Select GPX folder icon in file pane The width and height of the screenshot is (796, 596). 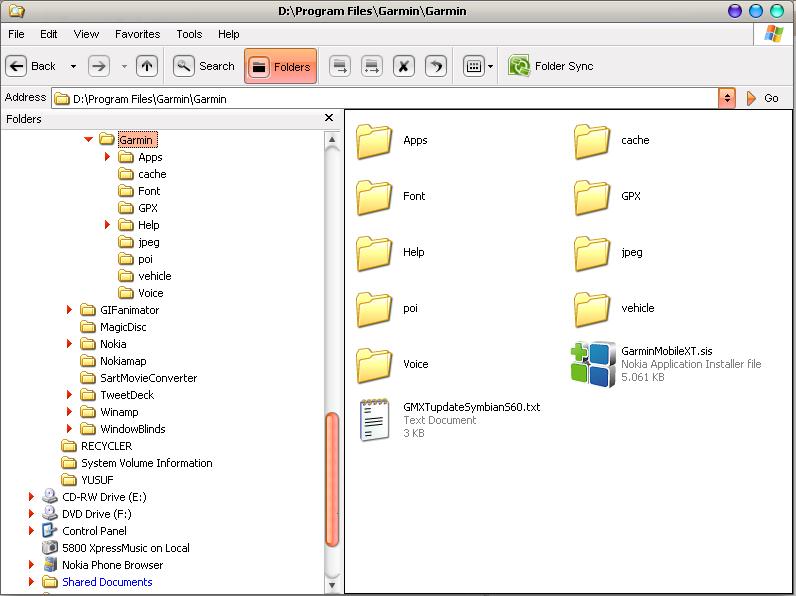click(592, 197)
